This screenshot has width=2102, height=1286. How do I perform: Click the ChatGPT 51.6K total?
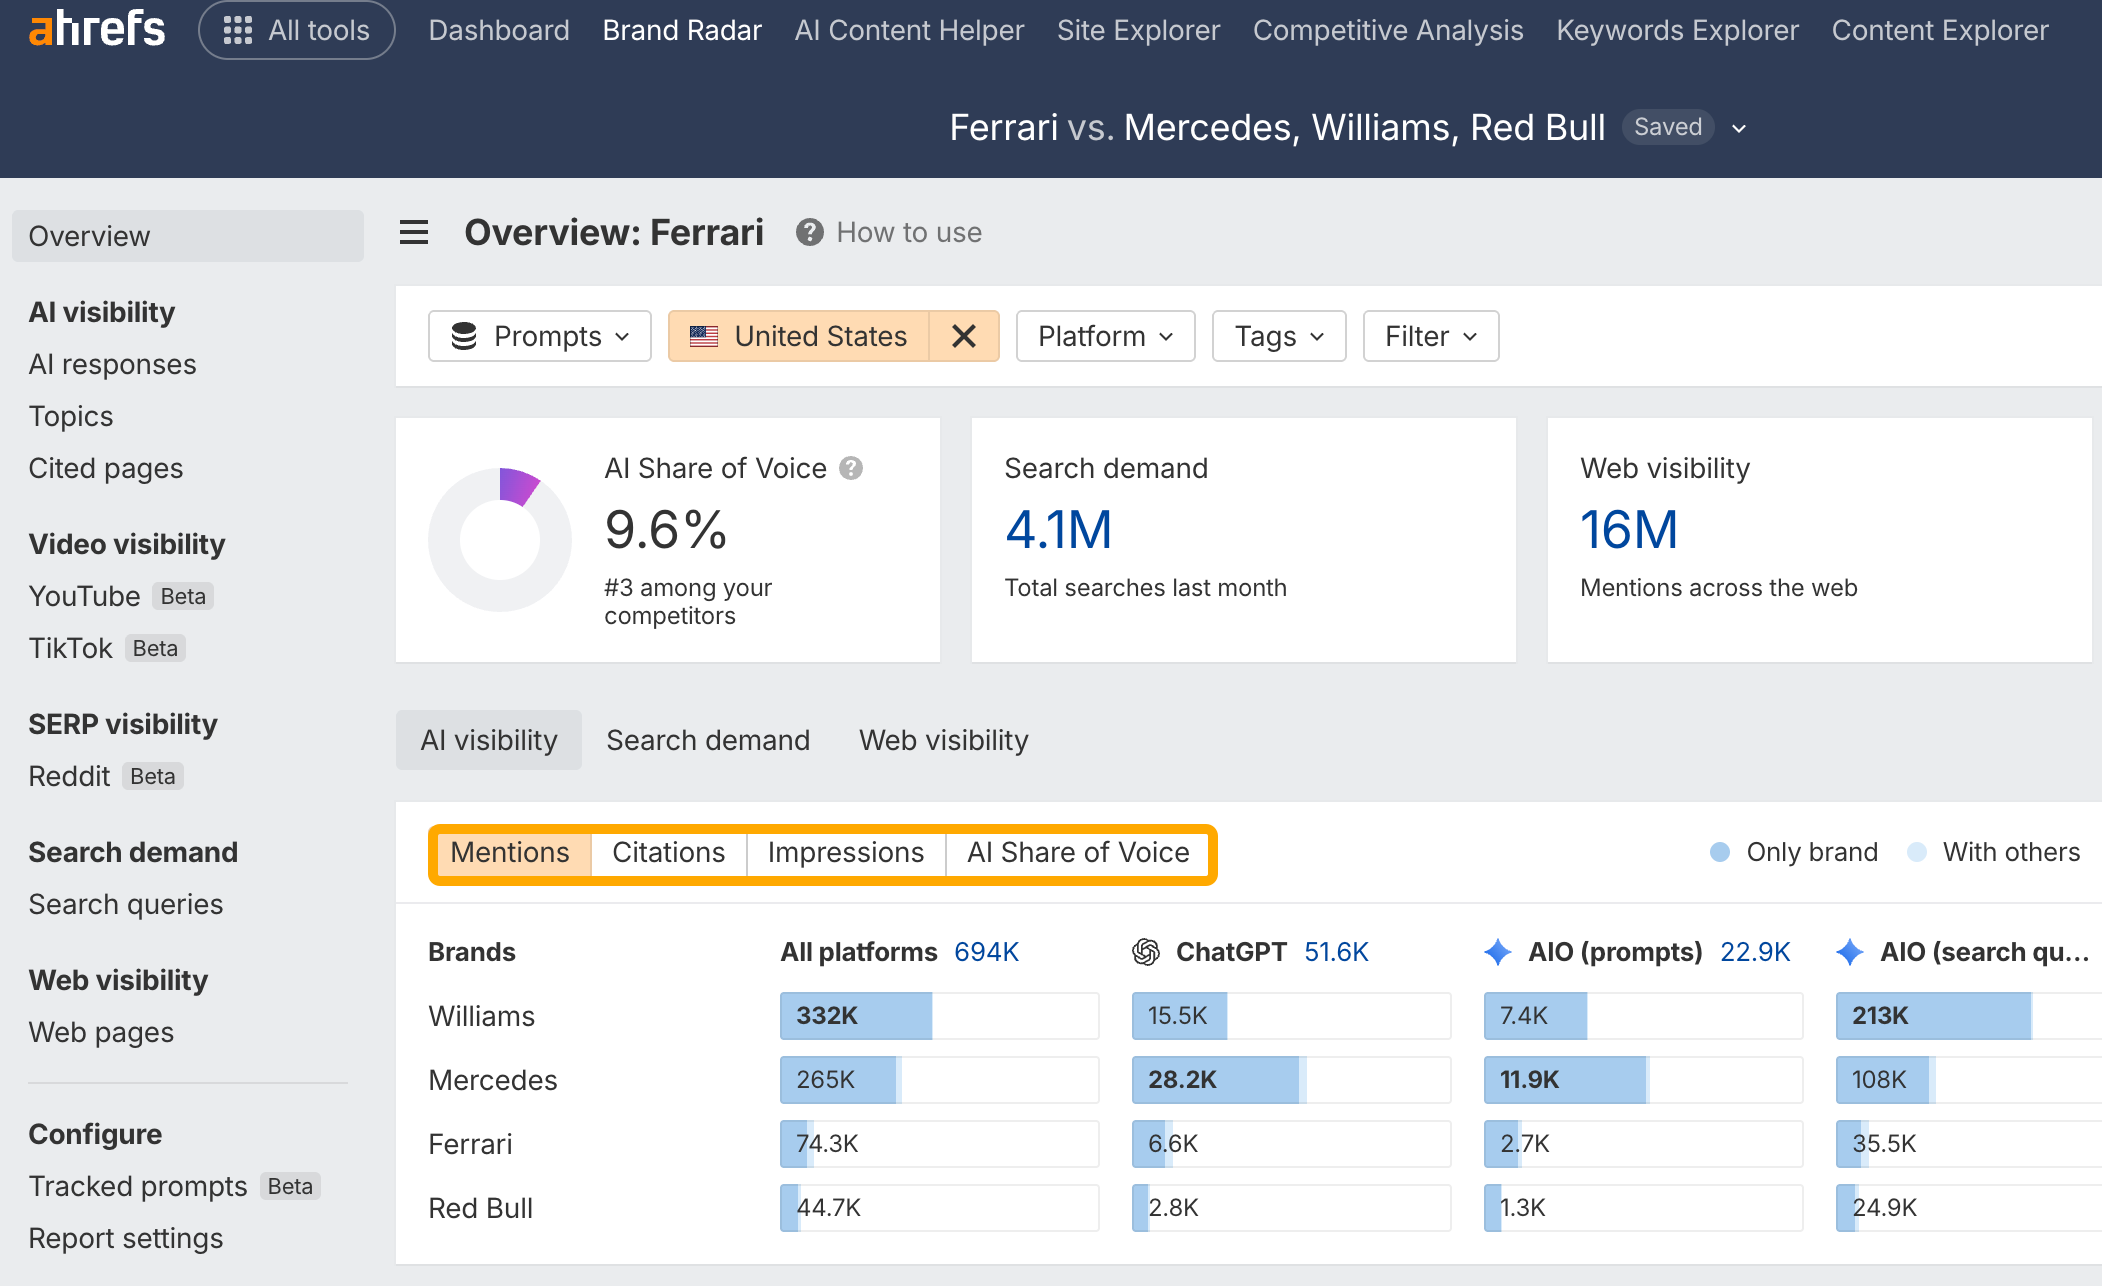click(x=1336, y=952)
